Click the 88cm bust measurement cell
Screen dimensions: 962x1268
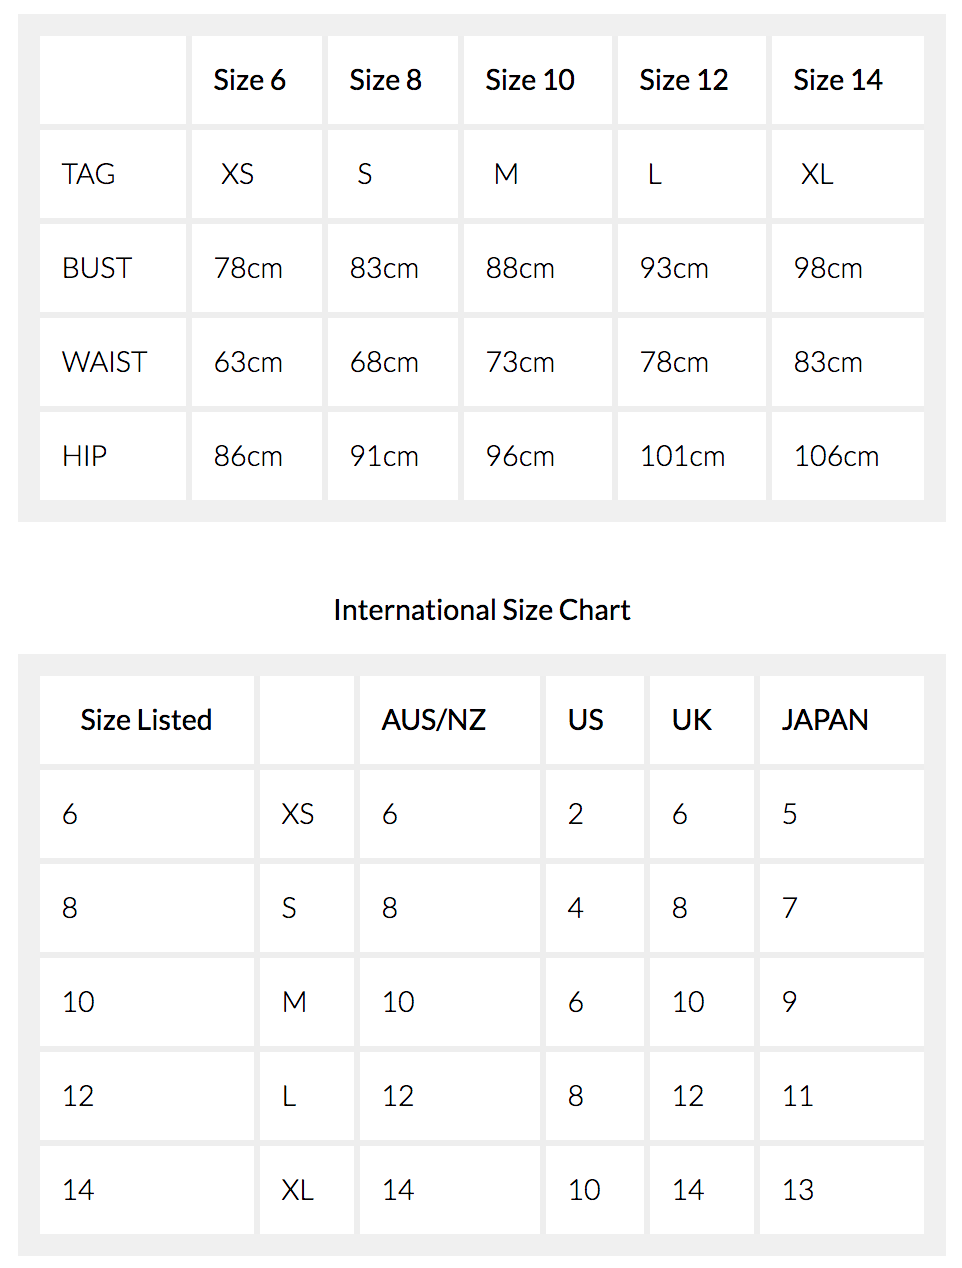(x=520, y=268)
